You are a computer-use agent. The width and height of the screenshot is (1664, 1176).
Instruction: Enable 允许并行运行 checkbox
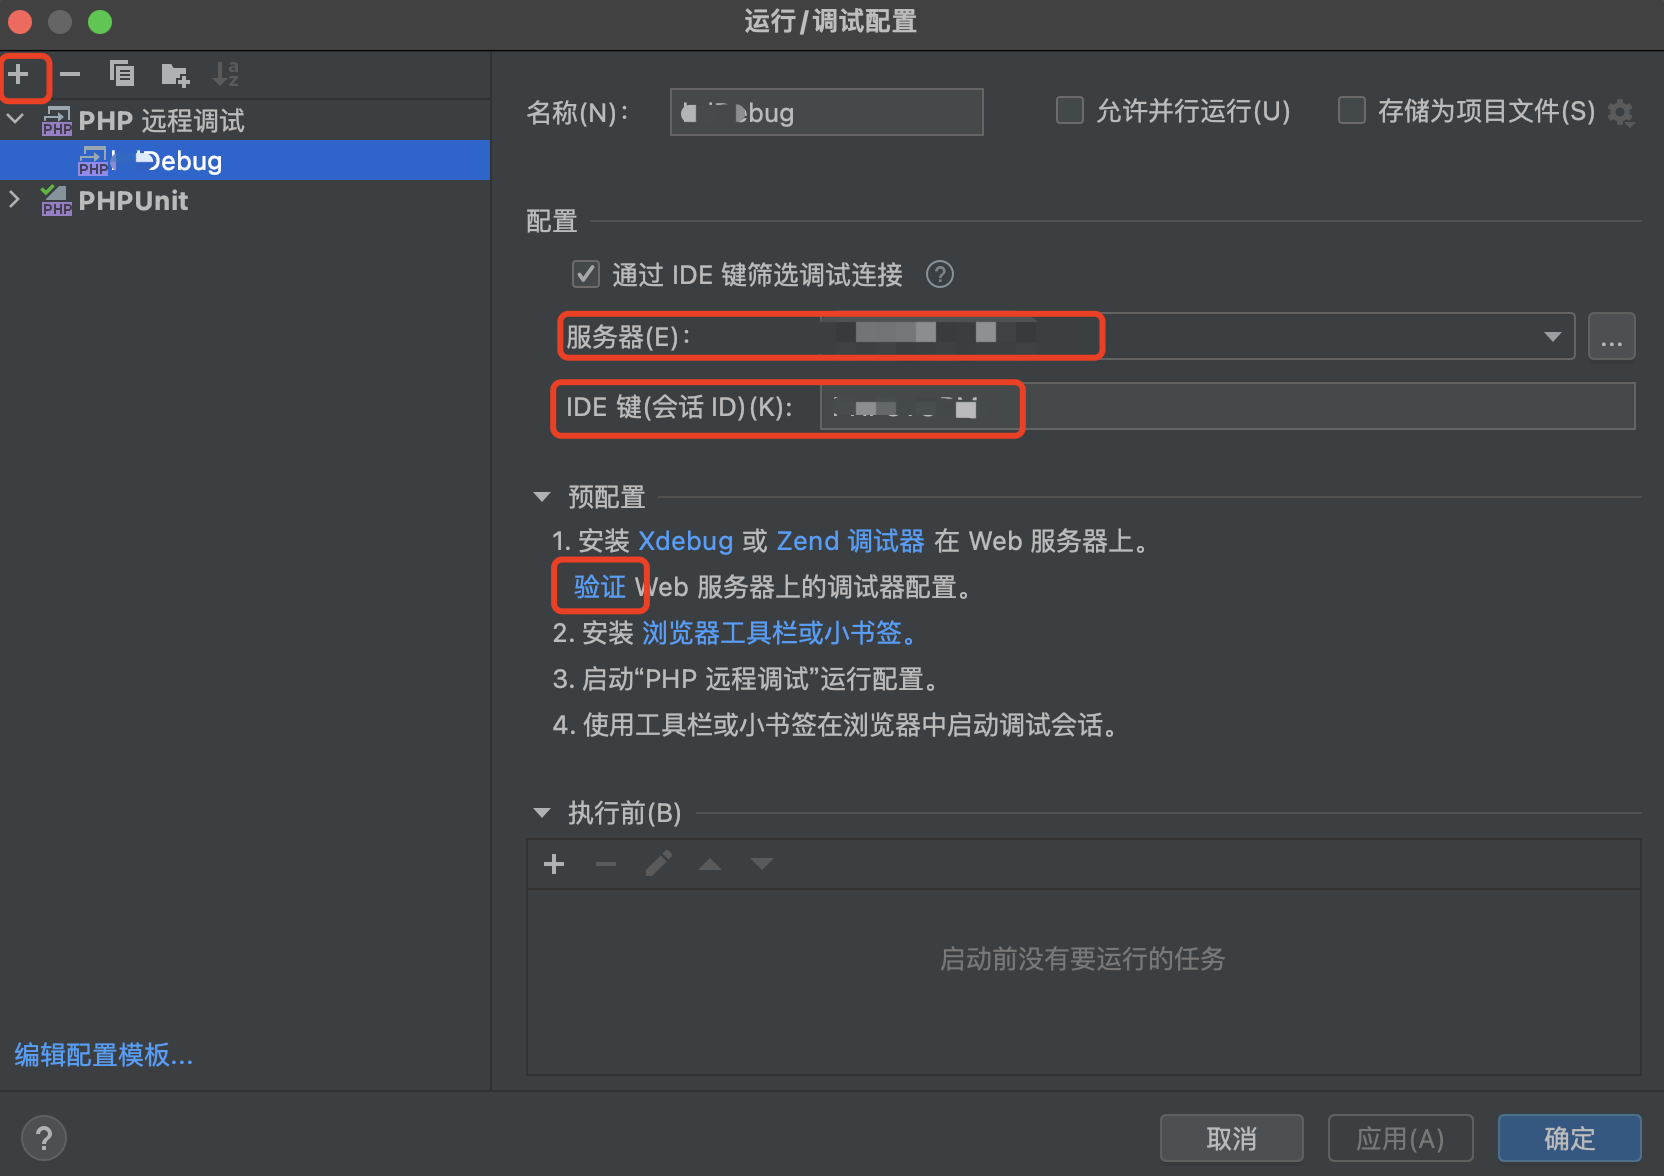tap(1070, 110)
